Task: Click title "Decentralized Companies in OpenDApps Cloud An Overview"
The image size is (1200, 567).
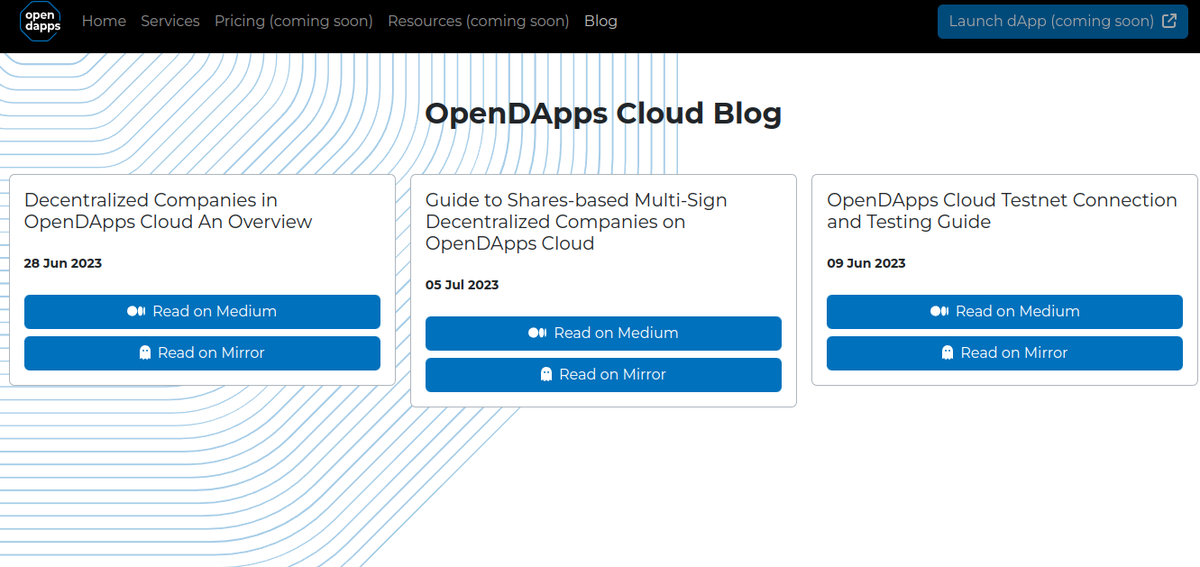Action: pos(168,211)
